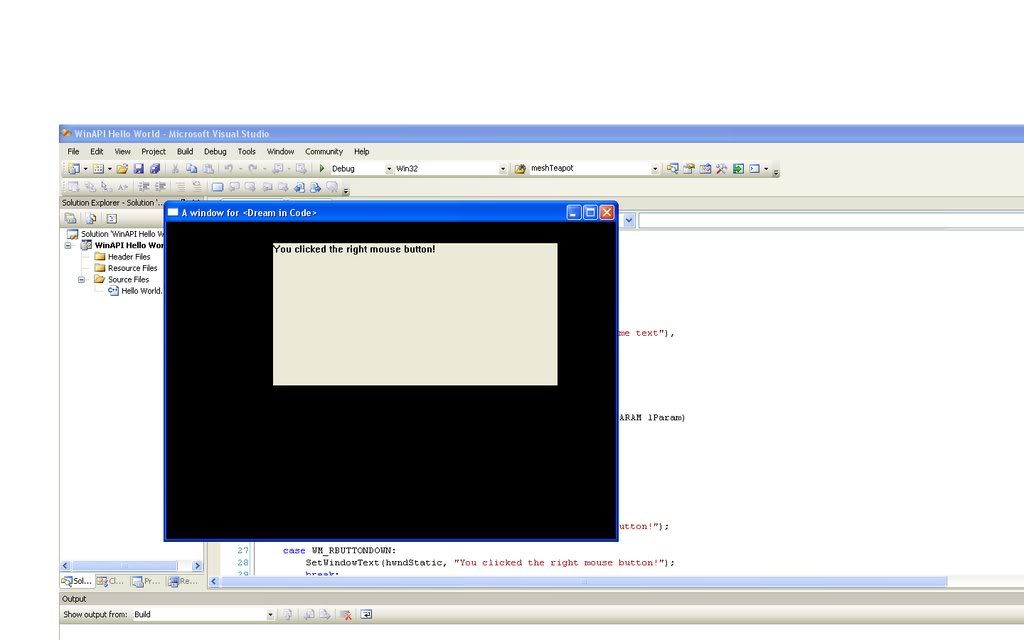Switch to the Pr... Property Manager tab
The height and width of the screenshot is (640, 1024).
pos(146,581)
